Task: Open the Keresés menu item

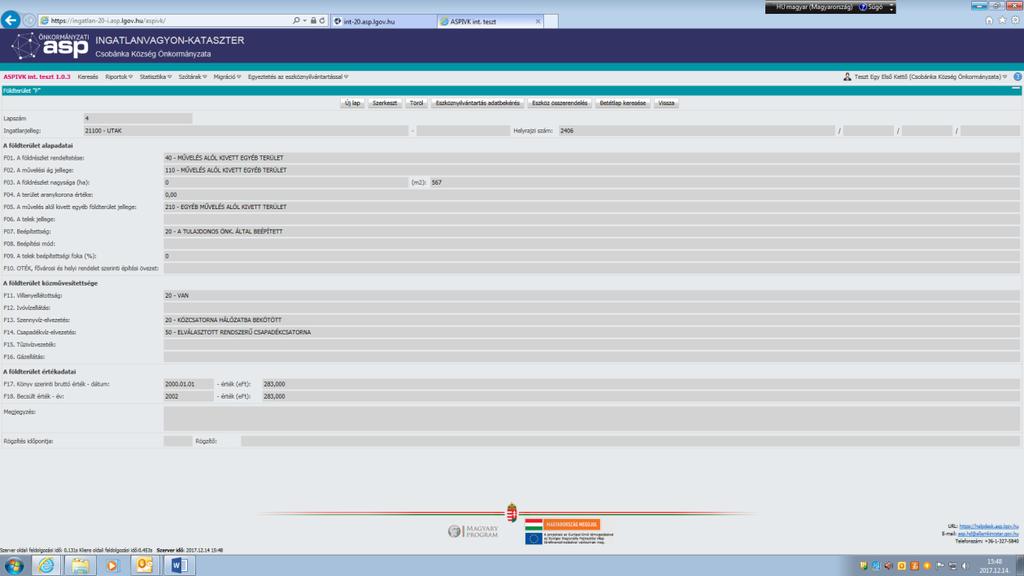Action: click(x=88, y=76)
